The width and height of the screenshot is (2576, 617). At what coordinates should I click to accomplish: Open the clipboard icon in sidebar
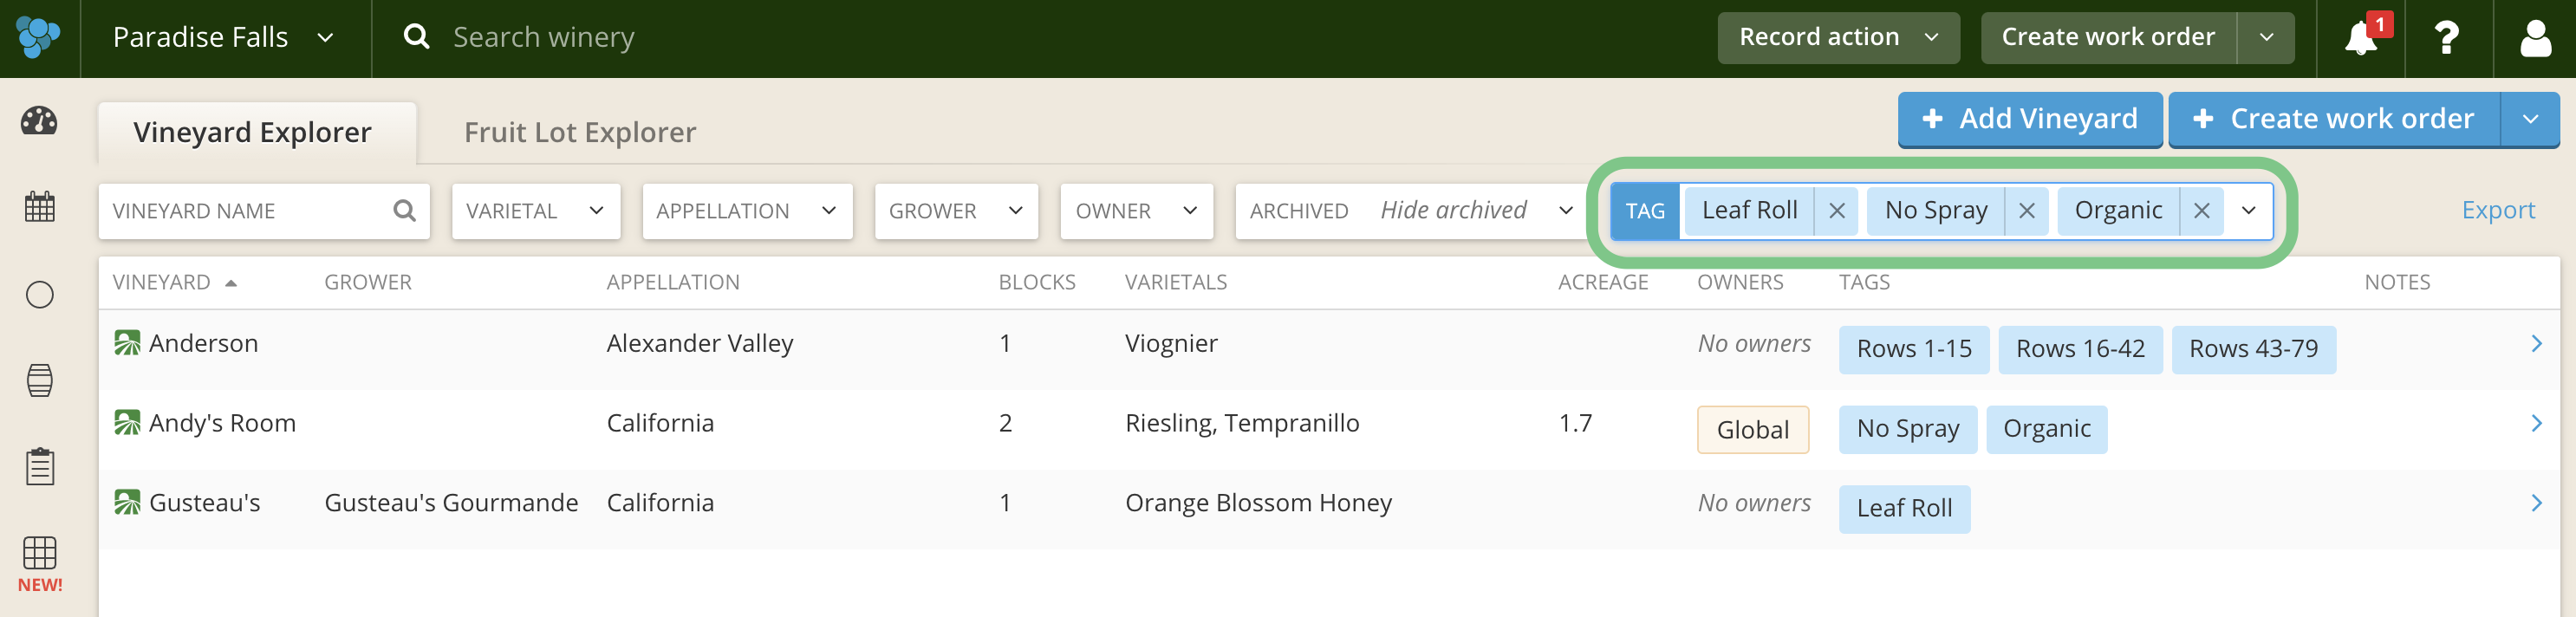[39, 466]
